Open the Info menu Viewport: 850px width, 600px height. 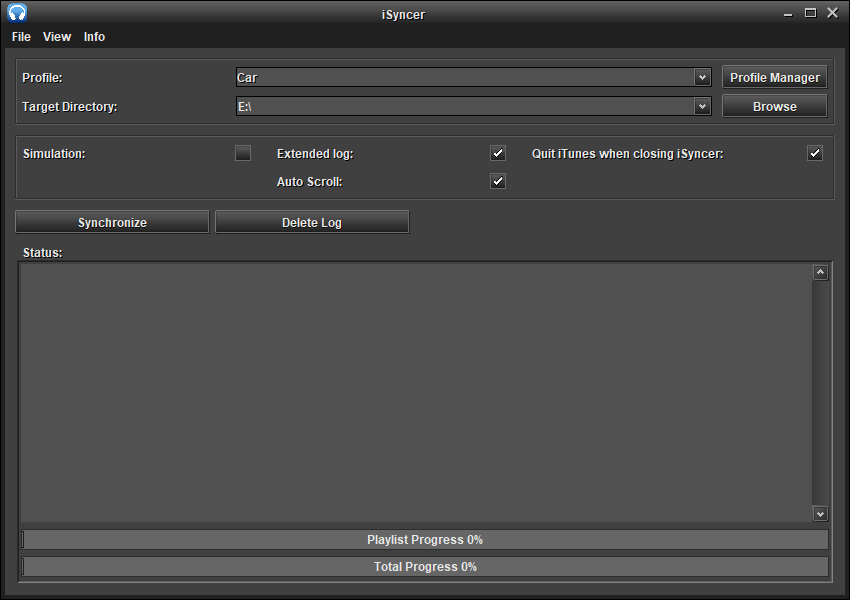[94, 37]
